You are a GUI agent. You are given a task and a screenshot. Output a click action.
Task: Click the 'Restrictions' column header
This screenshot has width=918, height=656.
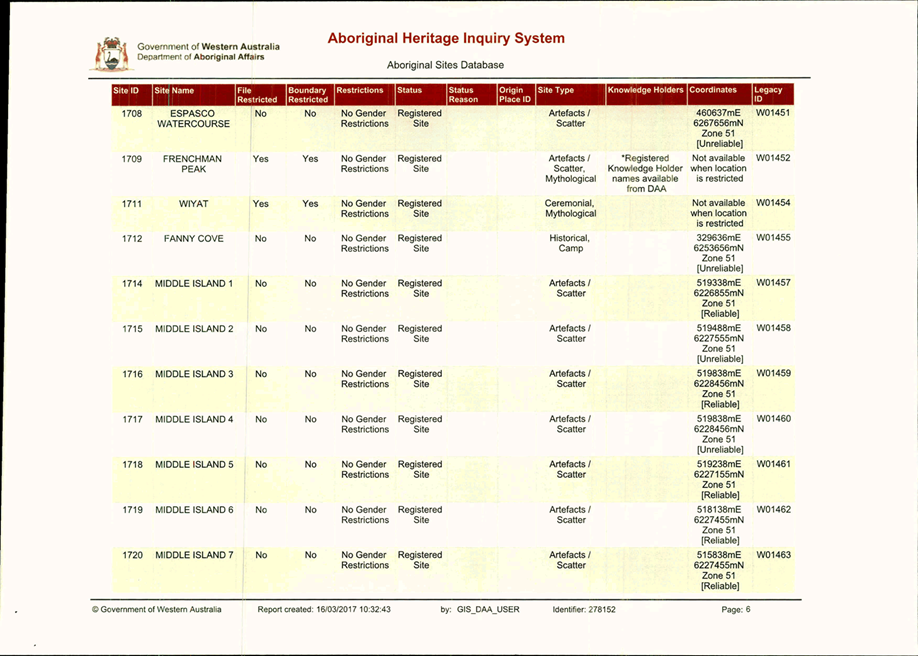point(364,95)
